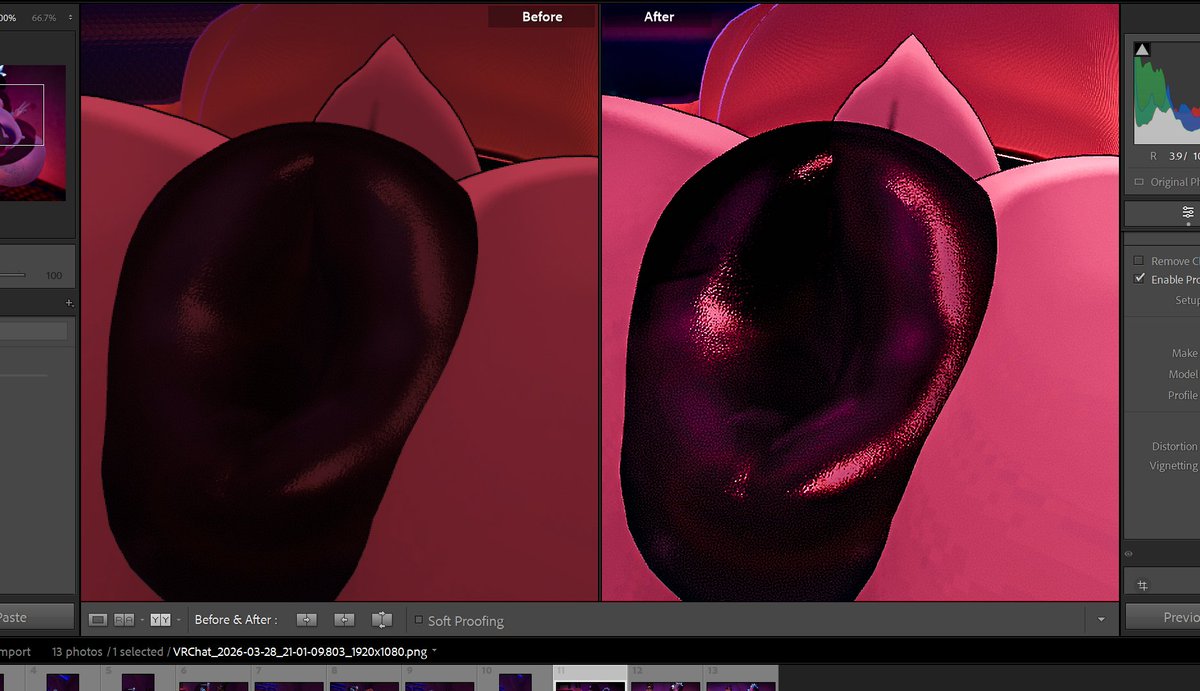Image resolution: width=1200 pixels, height=691 pixels.
Task: Click the '13 photos' count in filmstrip header
Action: (77, 651)
